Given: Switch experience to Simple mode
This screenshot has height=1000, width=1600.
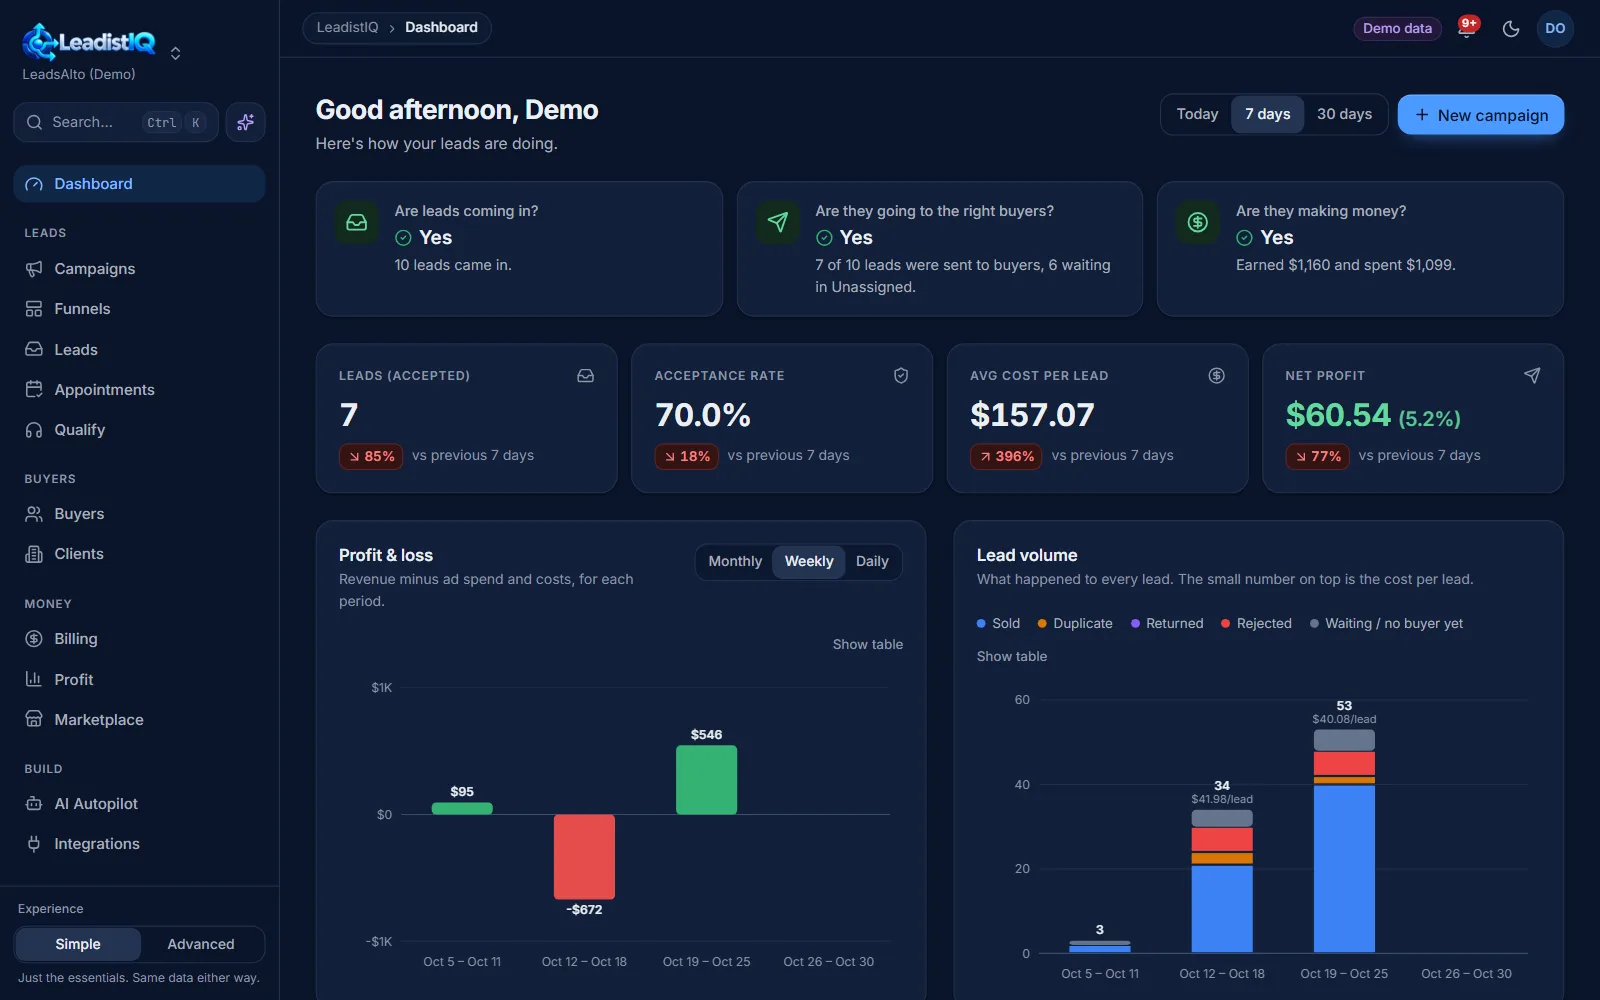Looking at the screenshot, I should click(78, 944).
